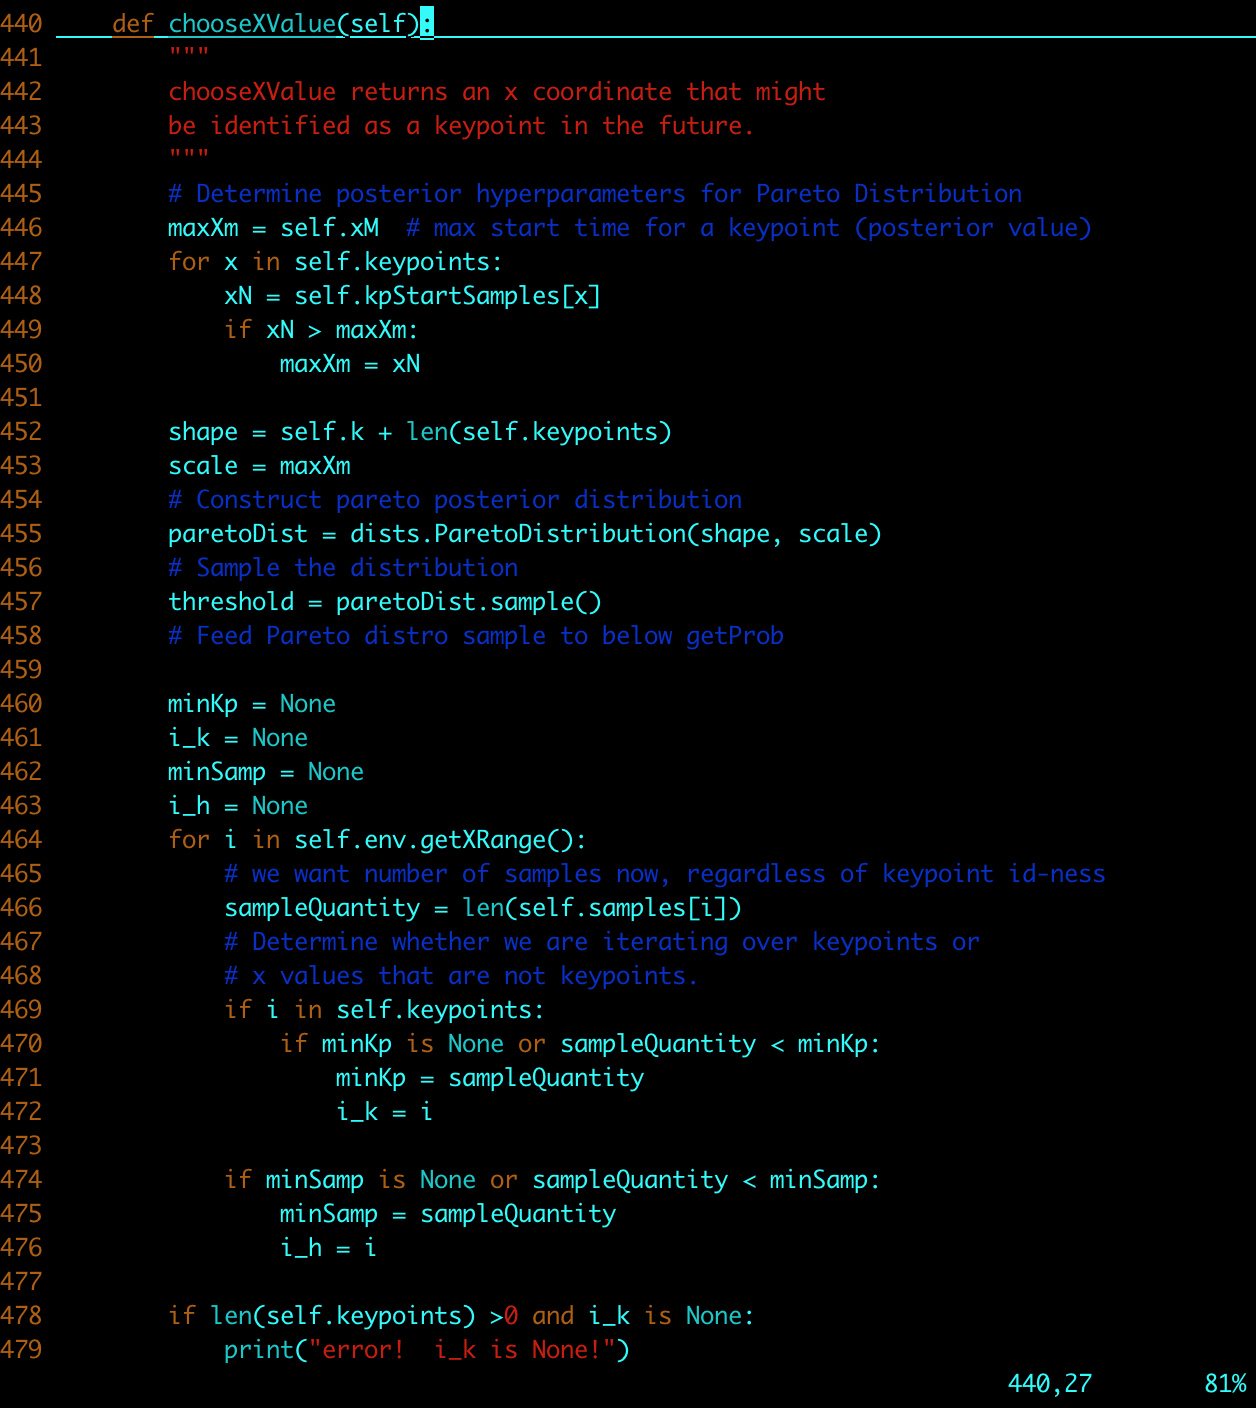Image resolution: width=1256 pixels, height=1408 pixels.
Task: Click the '# Sample the distribution' comment
Action: click(343, 568)
